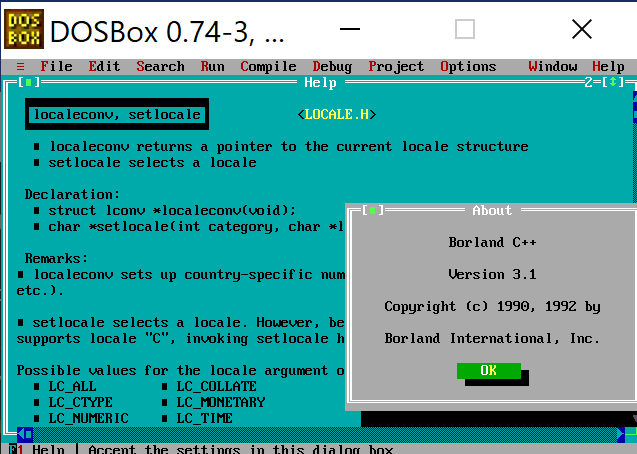The image size is (637, 454).
Task: Close the DOSBox window
Action: 582,29
